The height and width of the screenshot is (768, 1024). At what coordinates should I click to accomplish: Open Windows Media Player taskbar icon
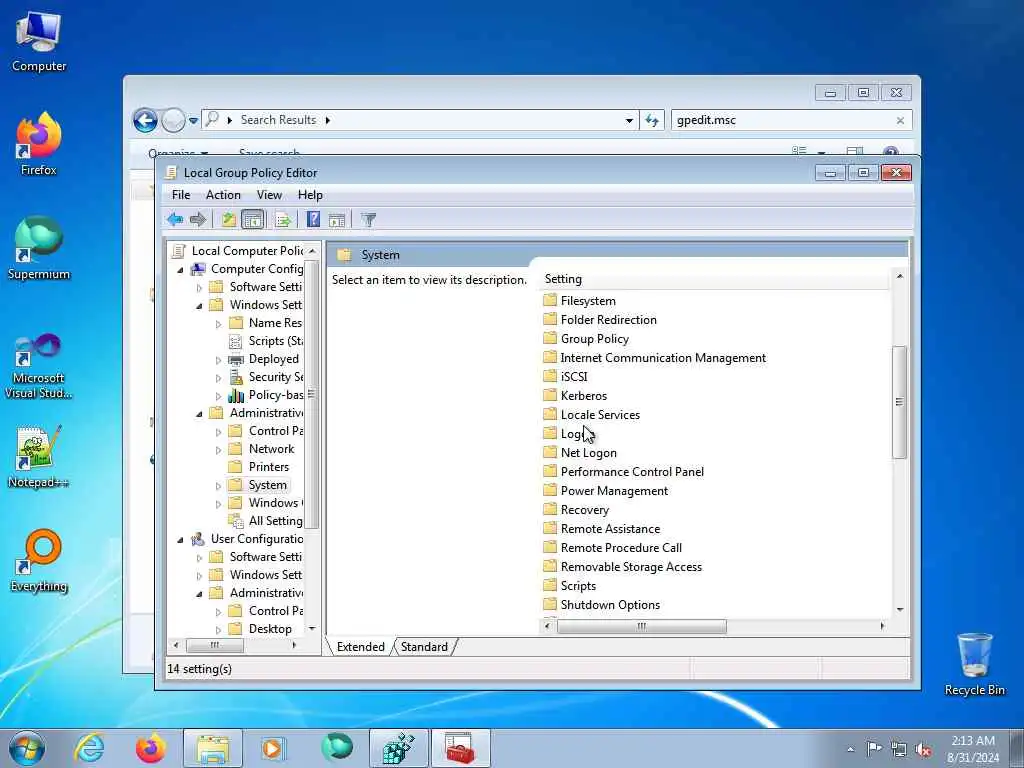tap(272, 748)
